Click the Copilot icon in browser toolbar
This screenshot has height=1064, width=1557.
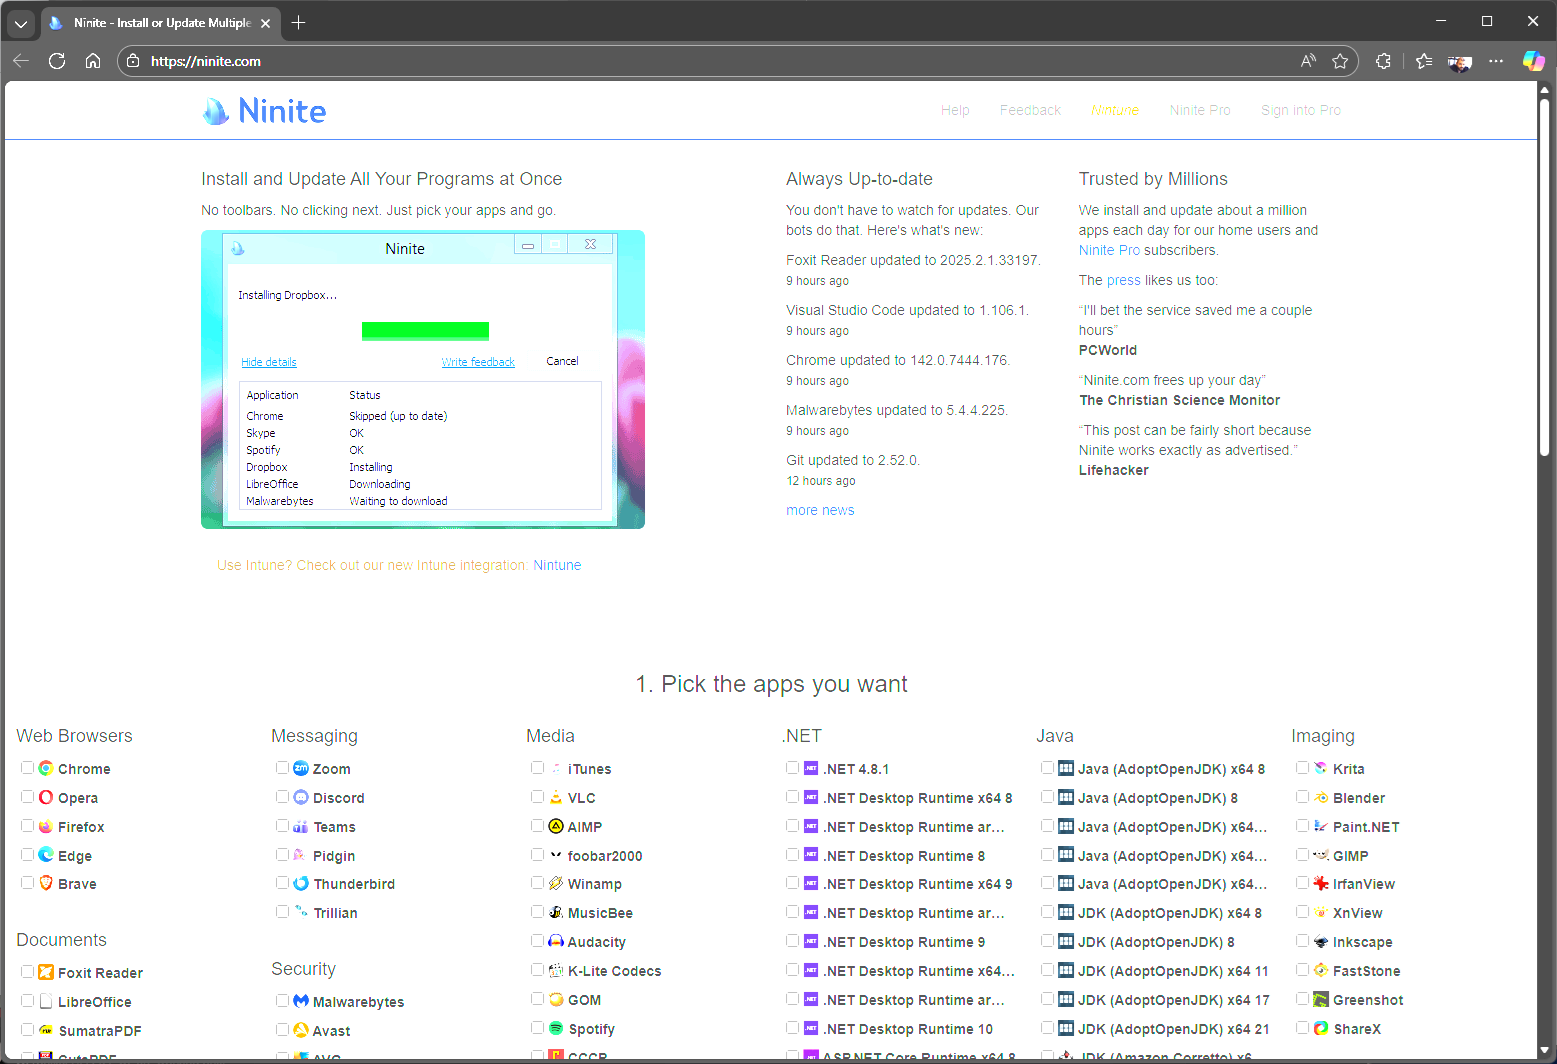[1534, 61]
